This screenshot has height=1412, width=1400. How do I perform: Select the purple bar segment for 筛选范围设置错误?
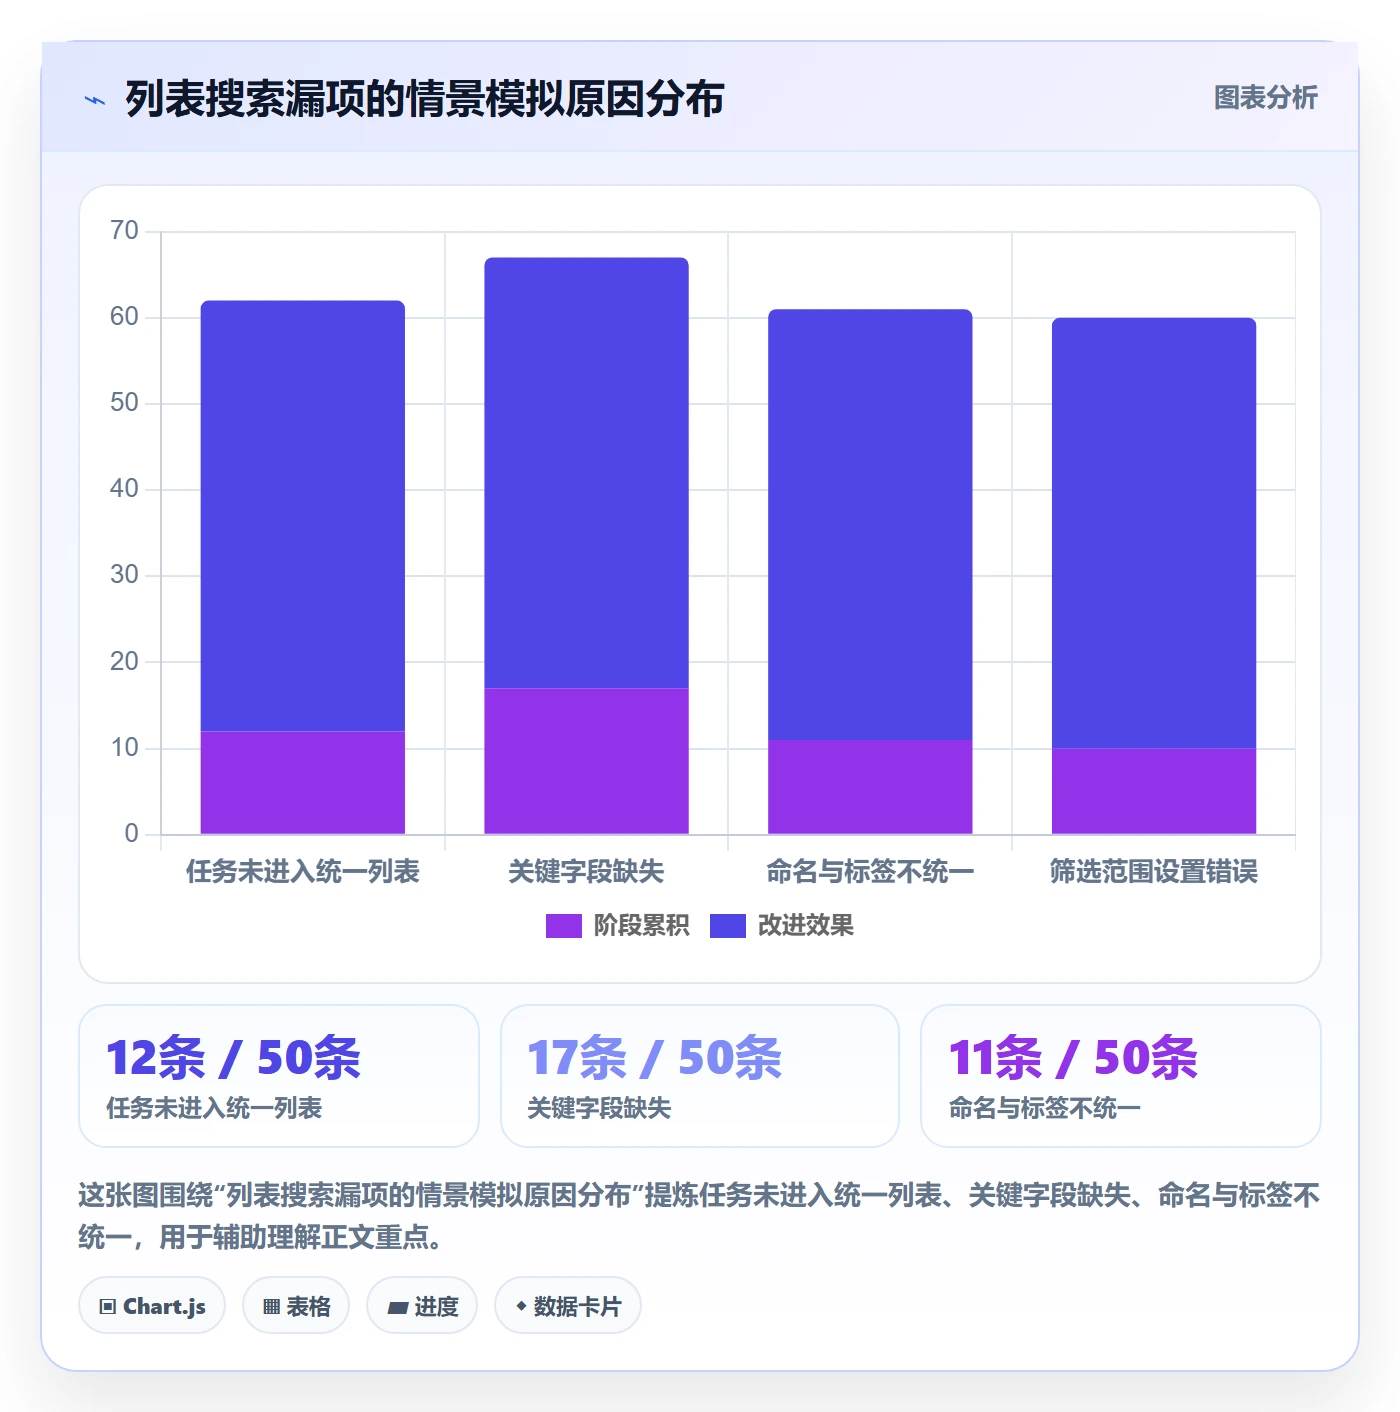[1154, 791]
